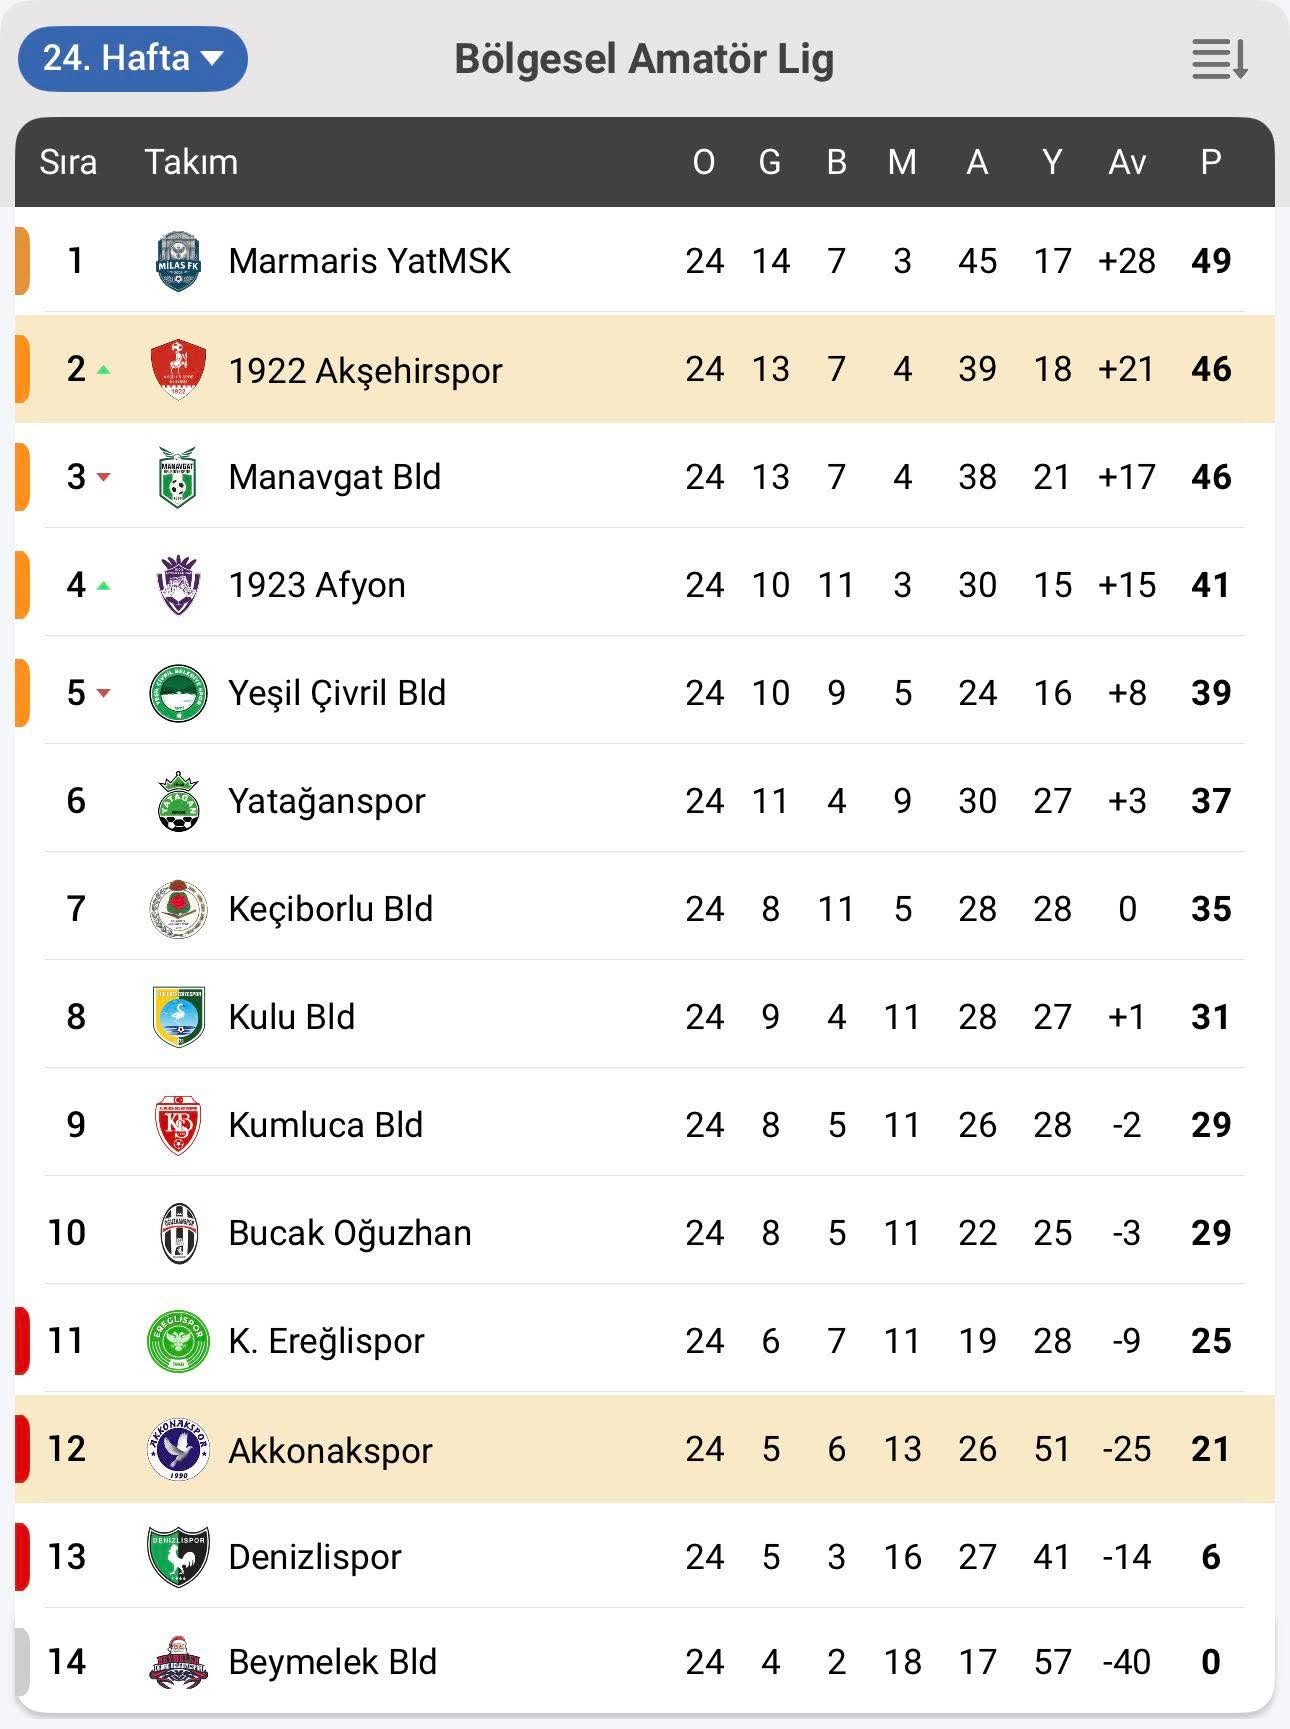Click Beymelek Bld points value
1290x1729 pixels.
1210,1662
